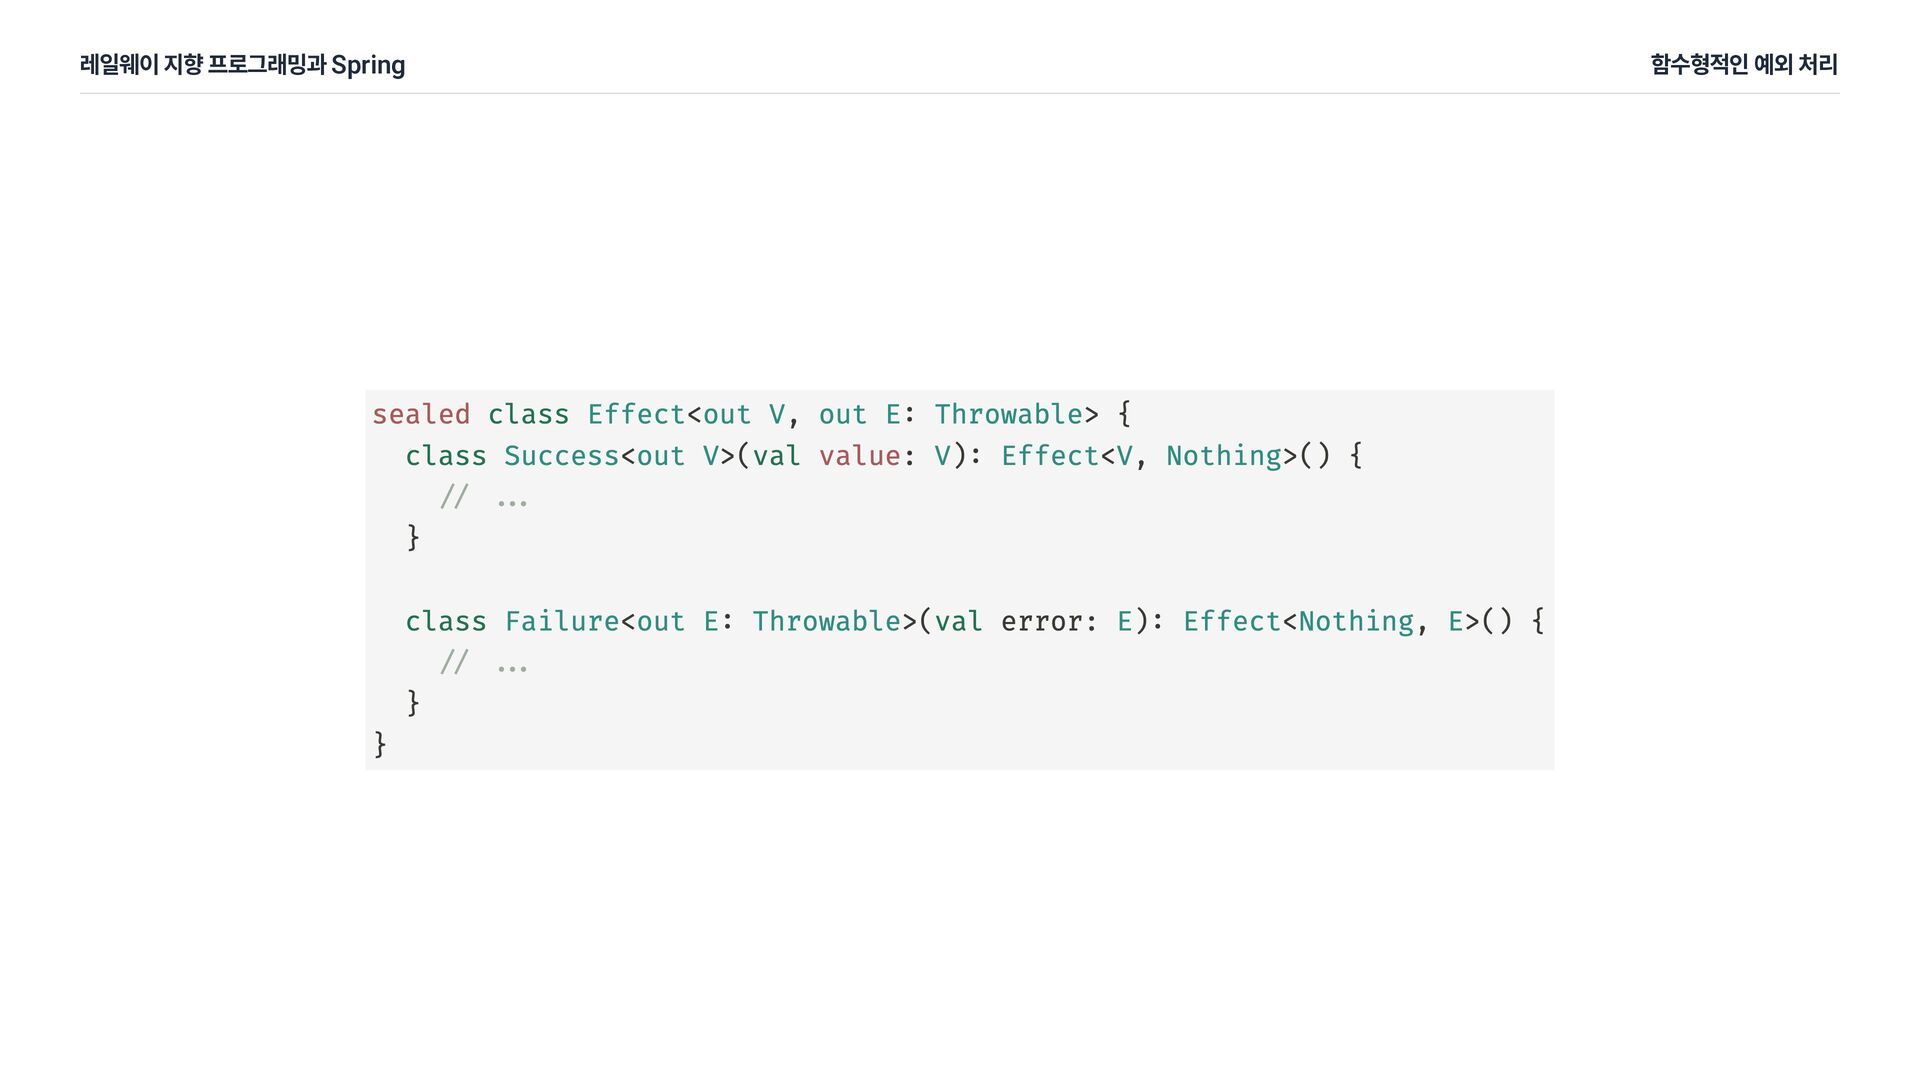Click the final closing brace of Effect
The height and width of the screenshot is (1080, 1920).
[x=380, y=744]
